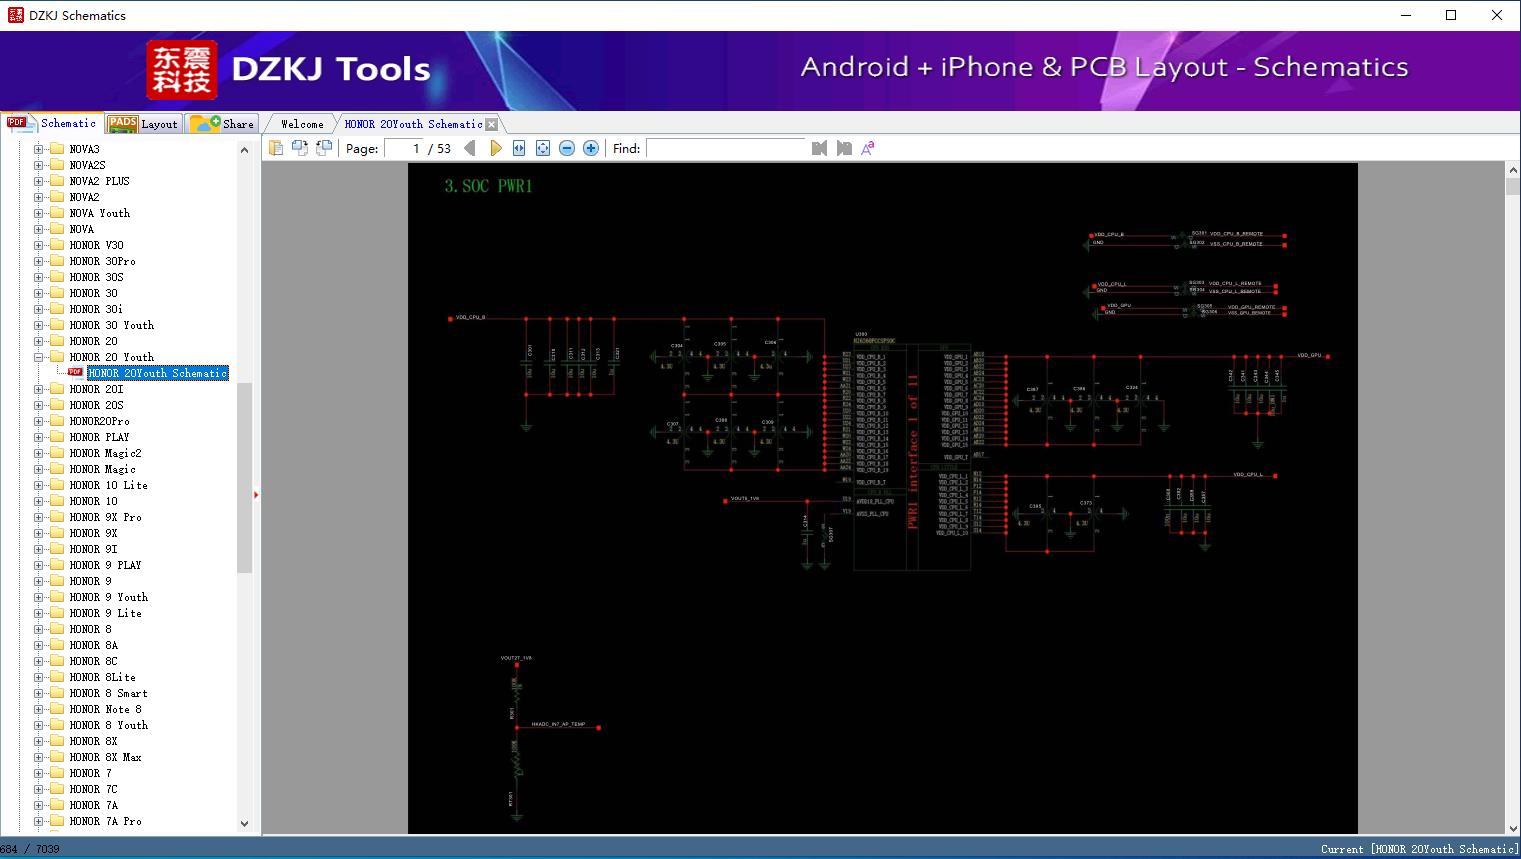The height and width of the screenshot is (859, 1521).
Task: Find previous search result
Action: point(819,148)
